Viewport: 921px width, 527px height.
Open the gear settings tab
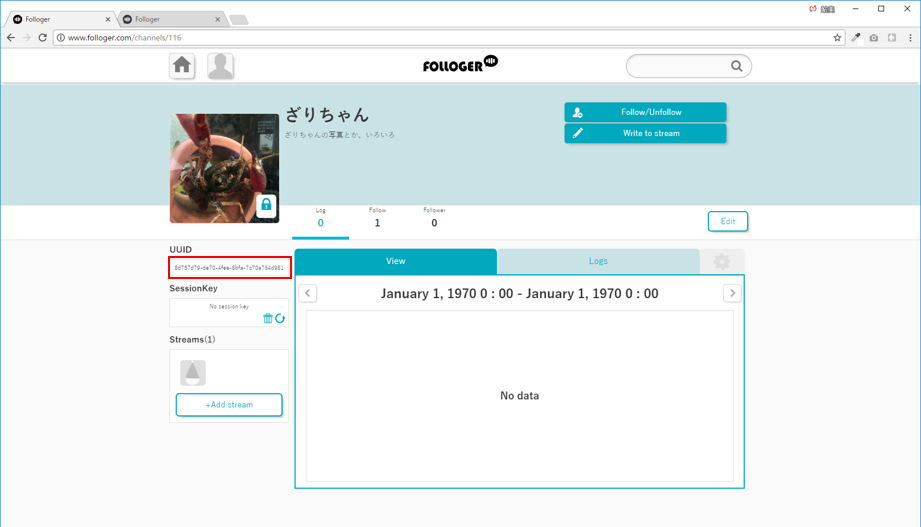(x=722, y=261)
